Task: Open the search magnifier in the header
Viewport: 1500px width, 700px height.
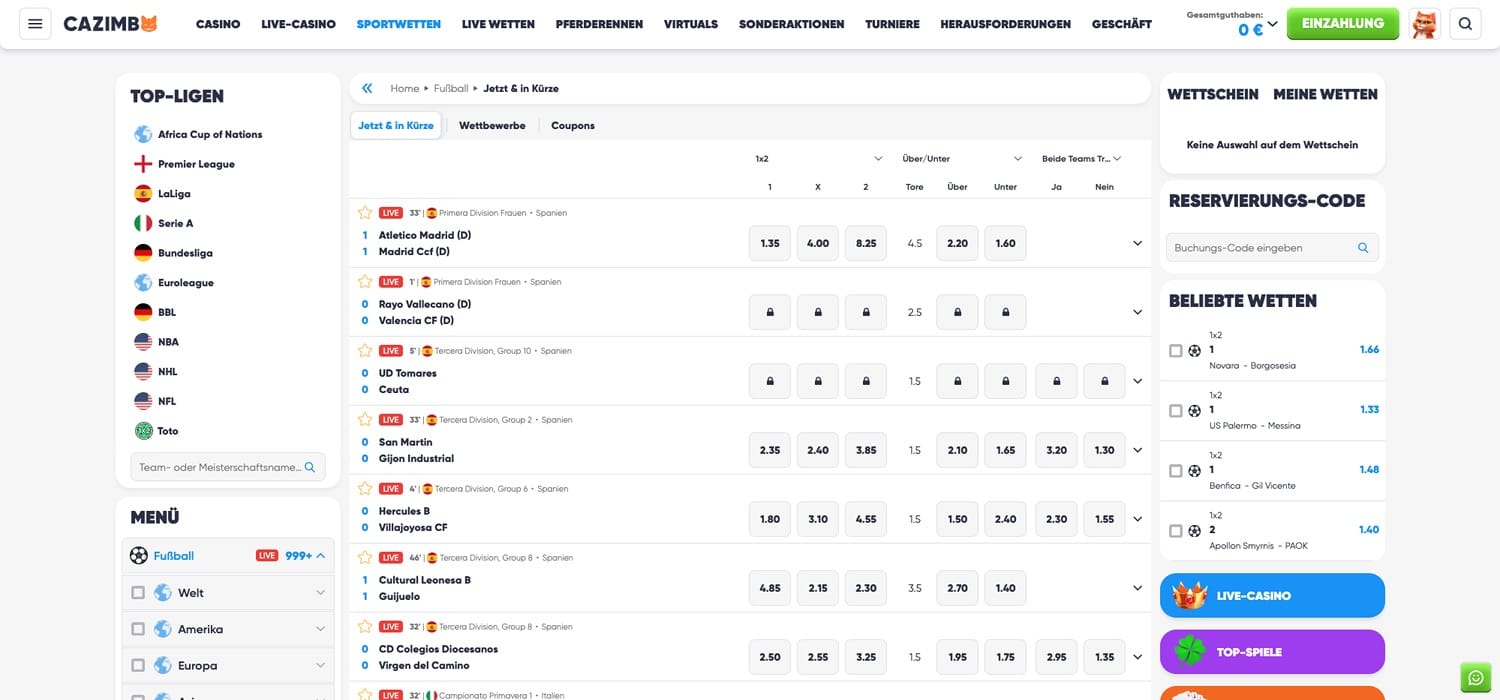Action: 1465,24
